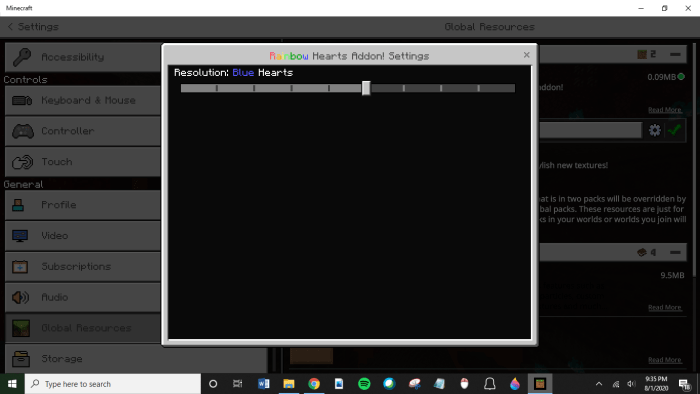The image size is (700, 394).
Task: Open the Subscriptions calendar icon
Action: pyautogui.click(x=20, y=266)
